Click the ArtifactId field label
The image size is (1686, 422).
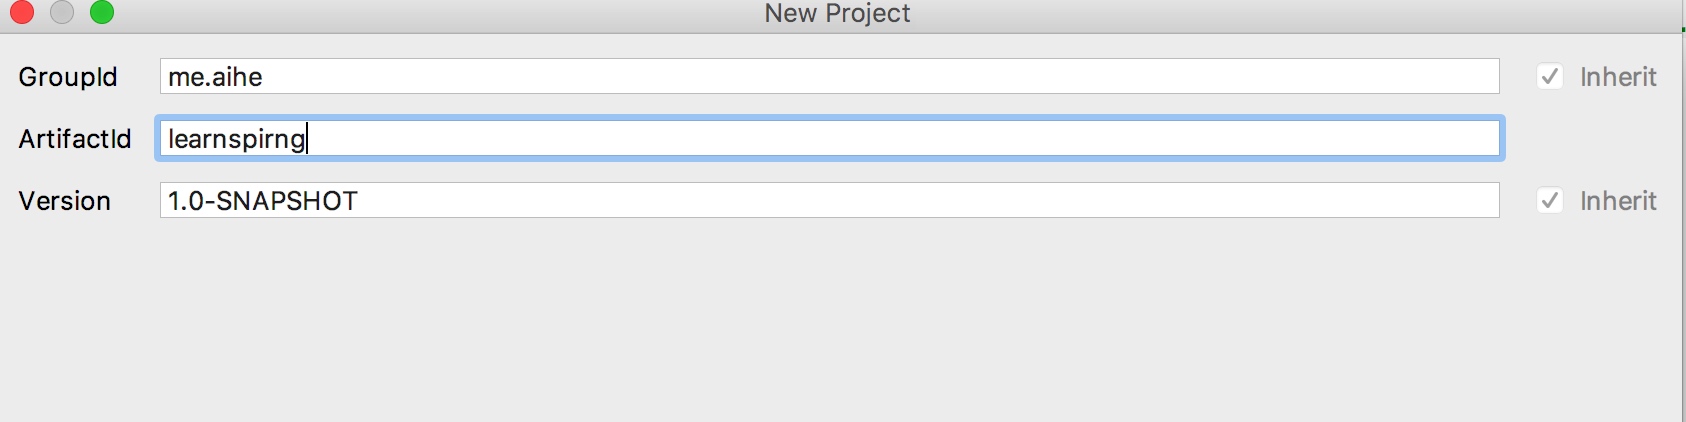(x=75, y=139)
